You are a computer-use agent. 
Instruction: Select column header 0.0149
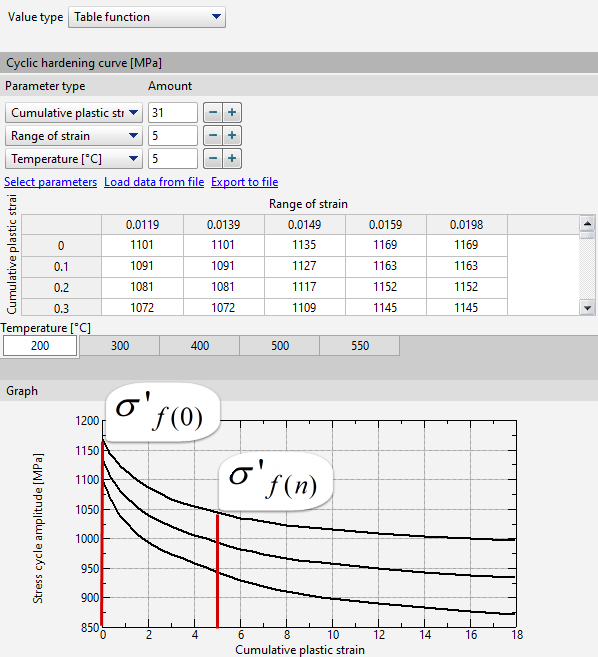(x=304, y=225)
